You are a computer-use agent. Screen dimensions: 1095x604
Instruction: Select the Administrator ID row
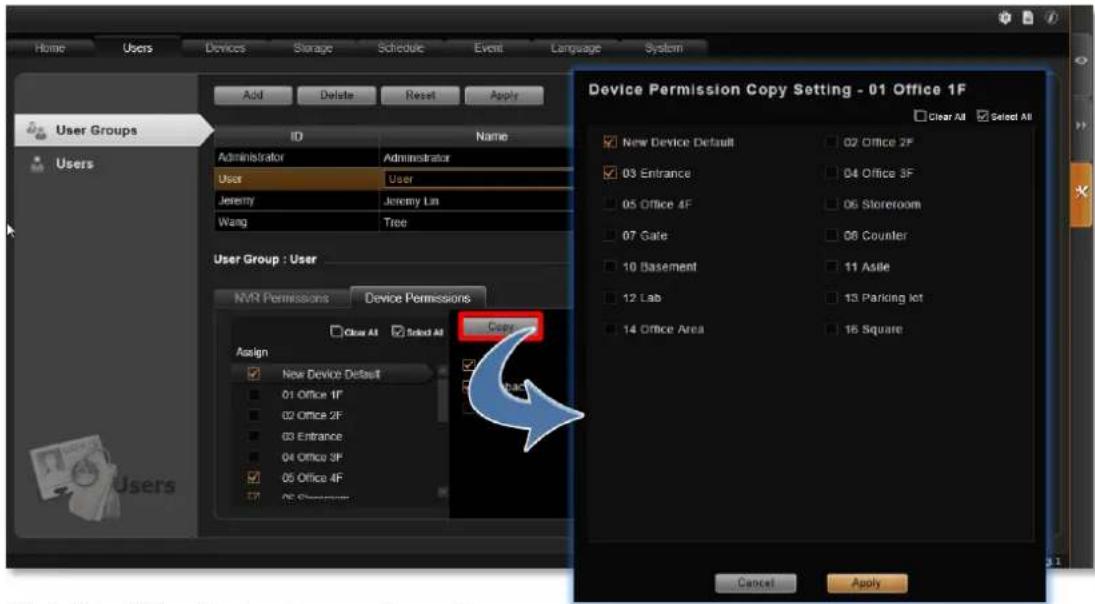click(x=297, y=157)
